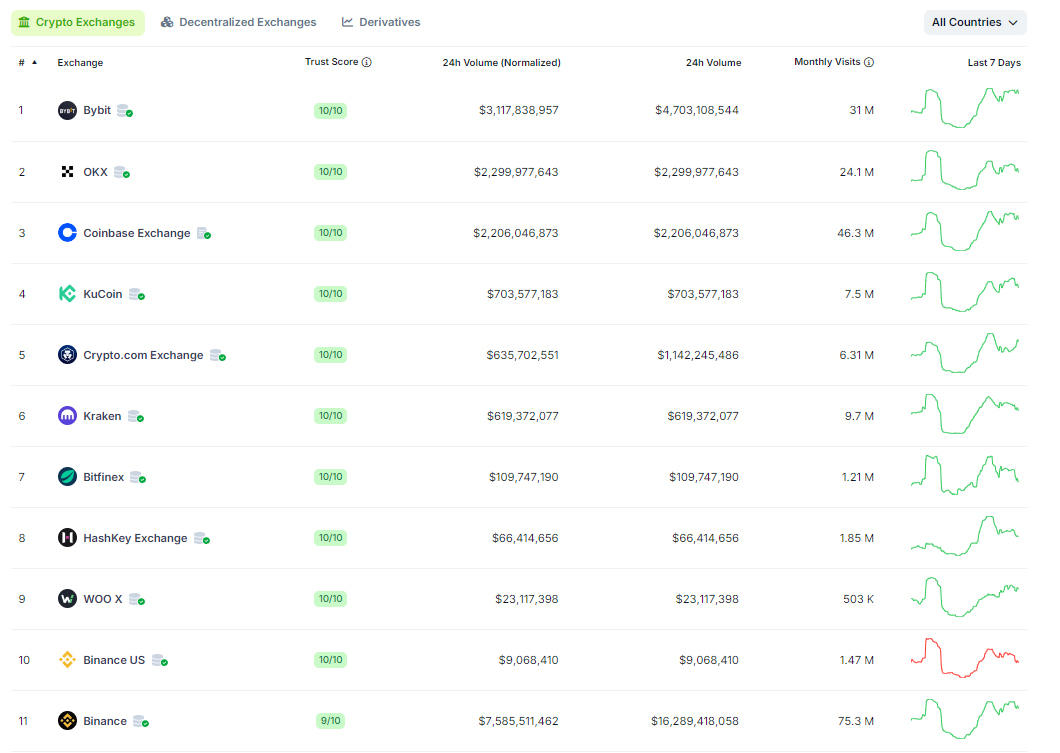Open the KuCoin exchange link
This screenshot has height=753, width=1060.
103,293
